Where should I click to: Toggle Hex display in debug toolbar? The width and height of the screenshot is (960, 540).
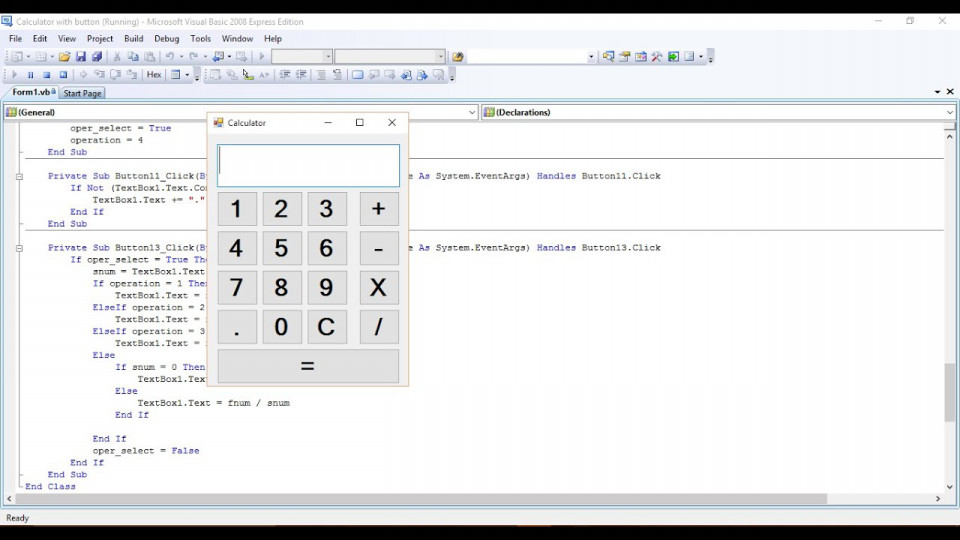click(154, 75)
